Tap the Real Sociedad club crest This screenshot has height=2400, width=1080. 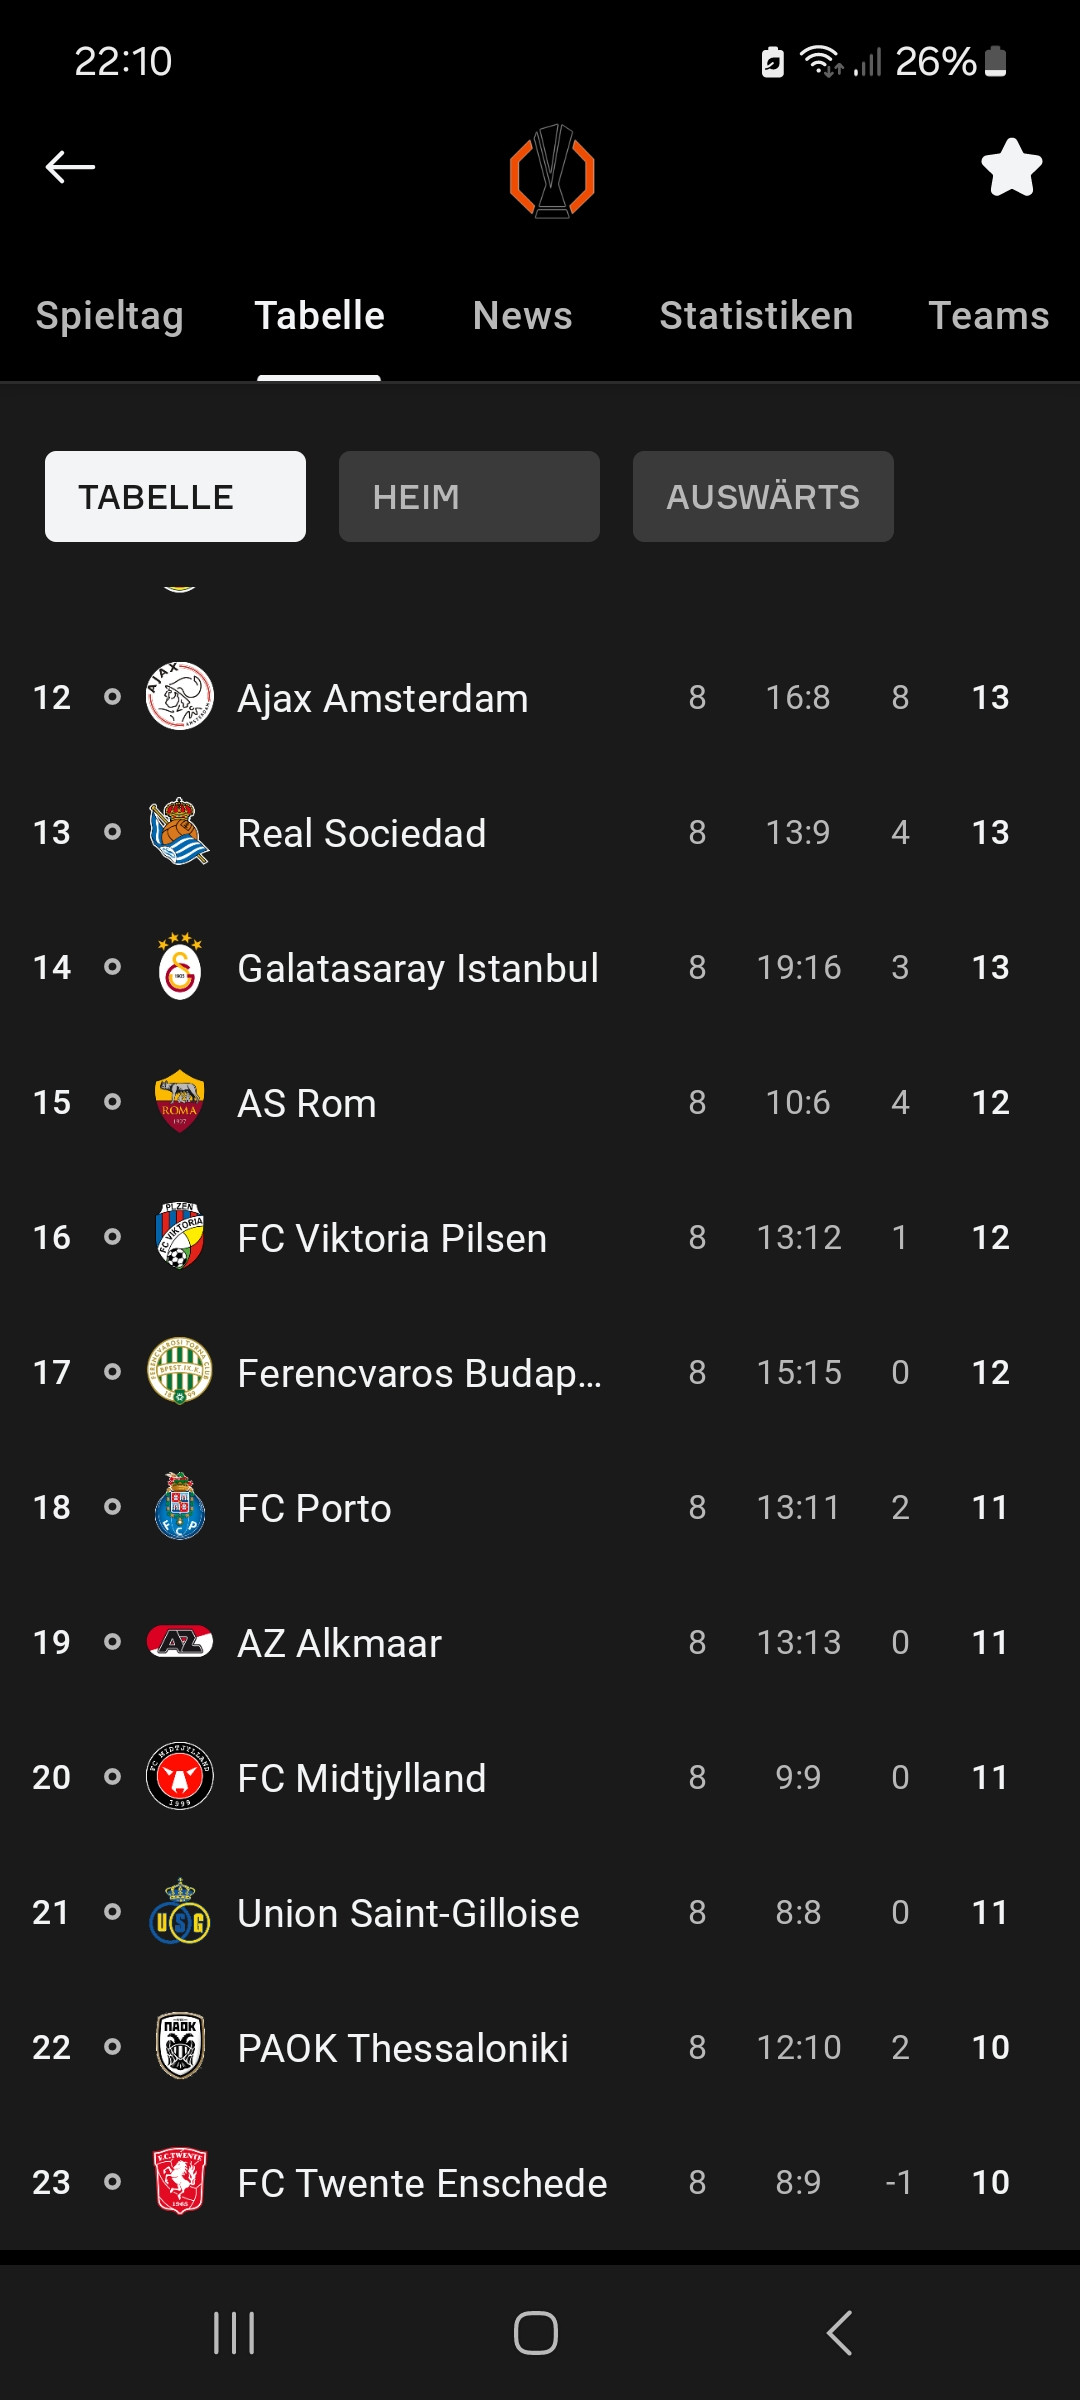[x=180, y=832]
